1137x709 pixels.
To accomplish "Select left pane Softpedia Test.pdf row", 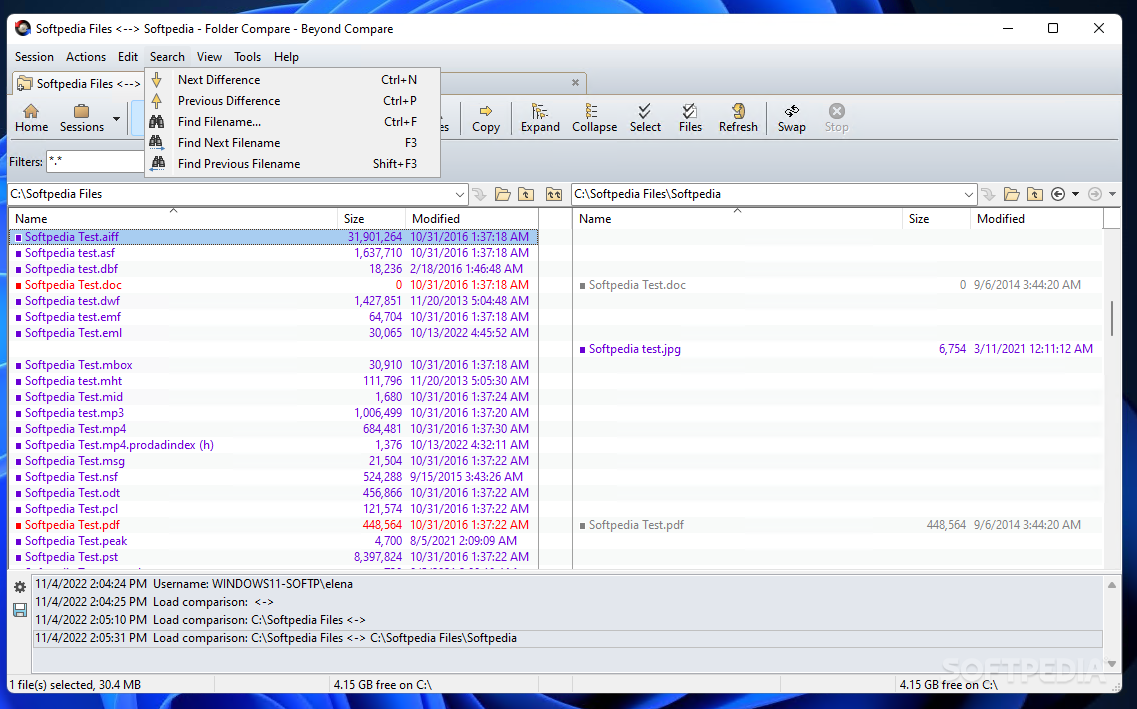I will pyautogui.click(x=273, y=525).
